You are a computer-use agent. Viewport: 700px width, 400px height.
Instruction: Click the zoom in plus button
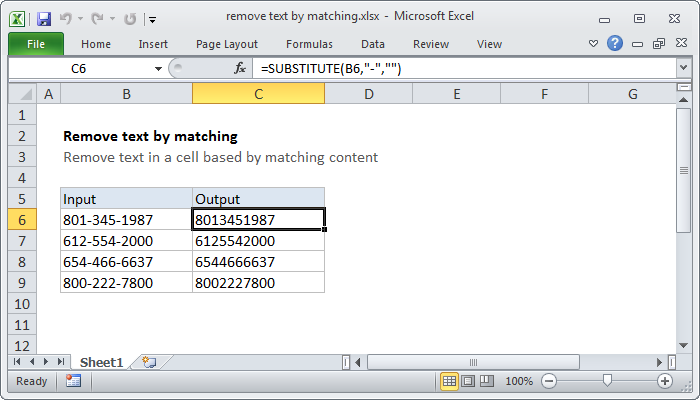coord(664,381)
